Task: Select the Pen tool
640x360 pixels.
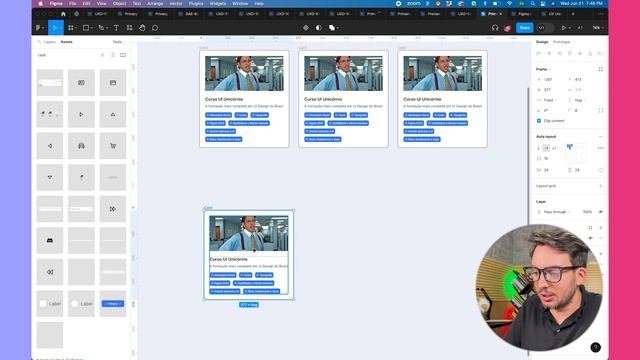Action: 101,28
